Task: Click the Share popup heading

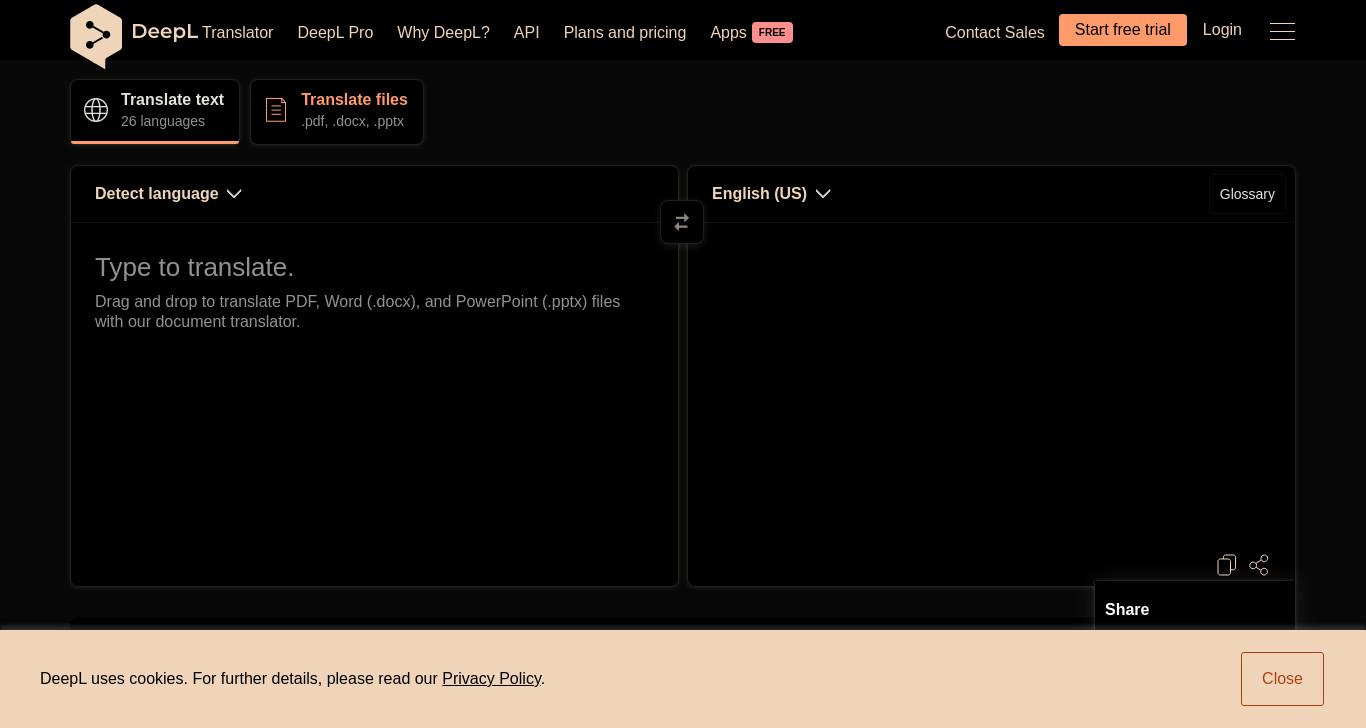Action: click(1127, 610)
